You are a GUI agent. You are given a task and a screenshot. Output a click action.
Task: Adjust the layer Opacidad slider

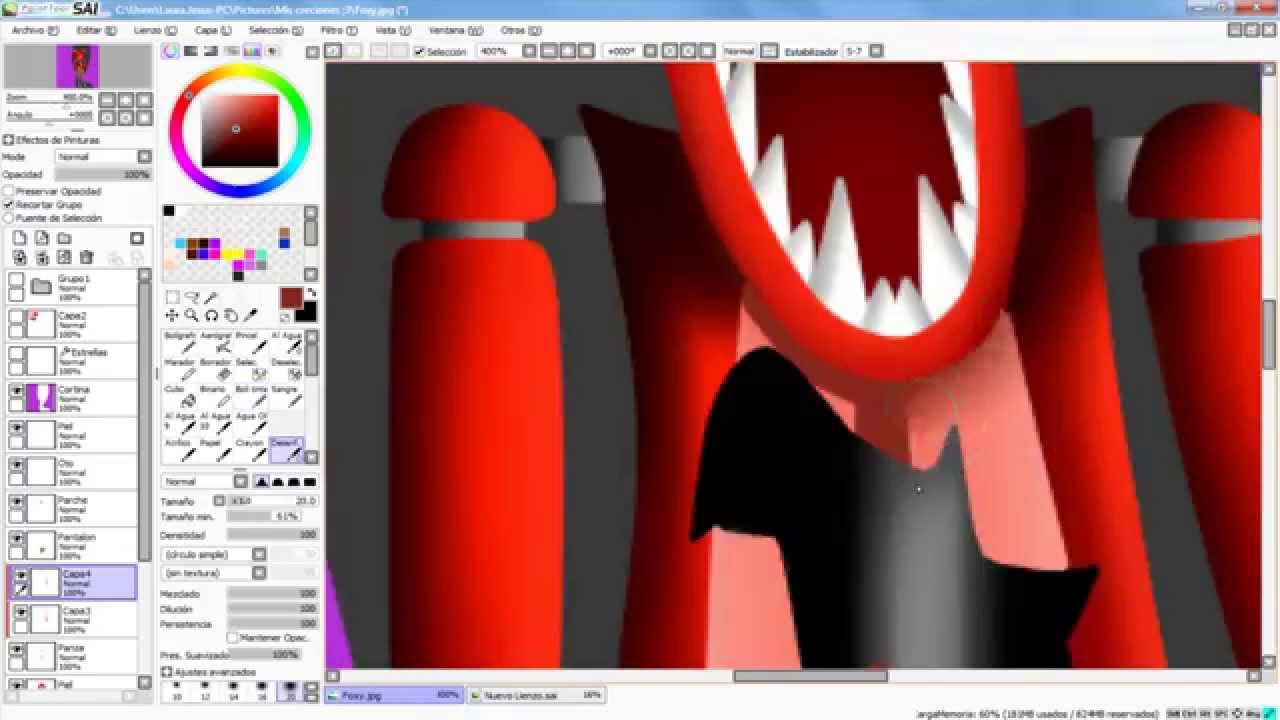[x=102, y=174]
